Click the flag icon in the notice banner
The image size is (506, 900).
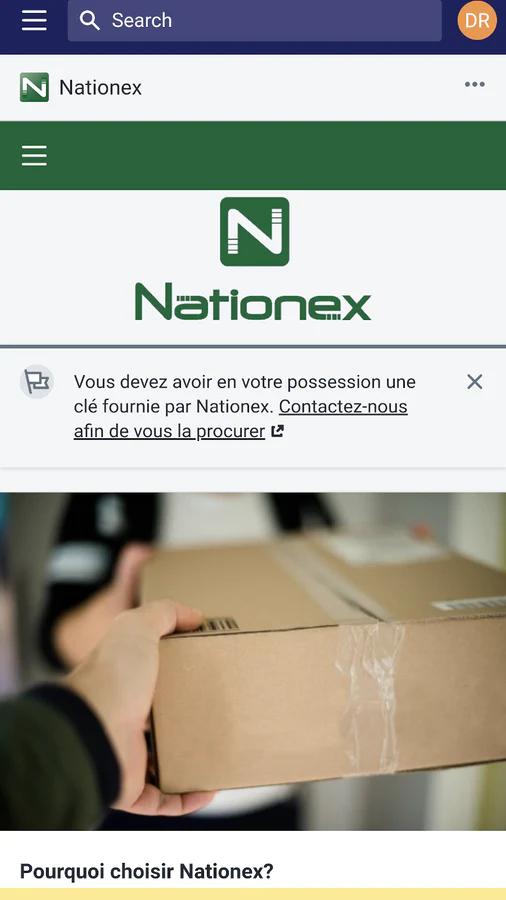(x=37, y=382)
